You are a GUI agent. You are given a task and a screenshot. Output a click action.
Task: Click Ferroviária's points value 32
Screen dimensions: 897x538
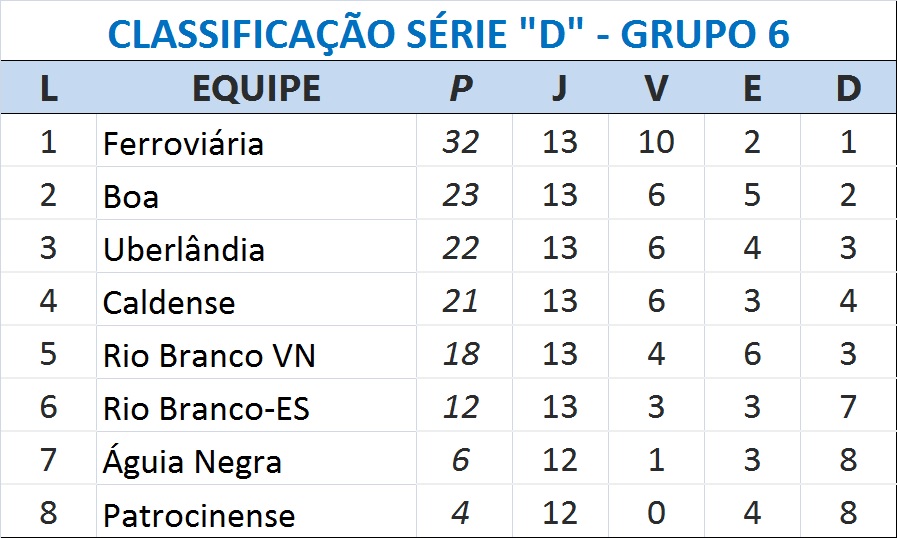point(460,142)
